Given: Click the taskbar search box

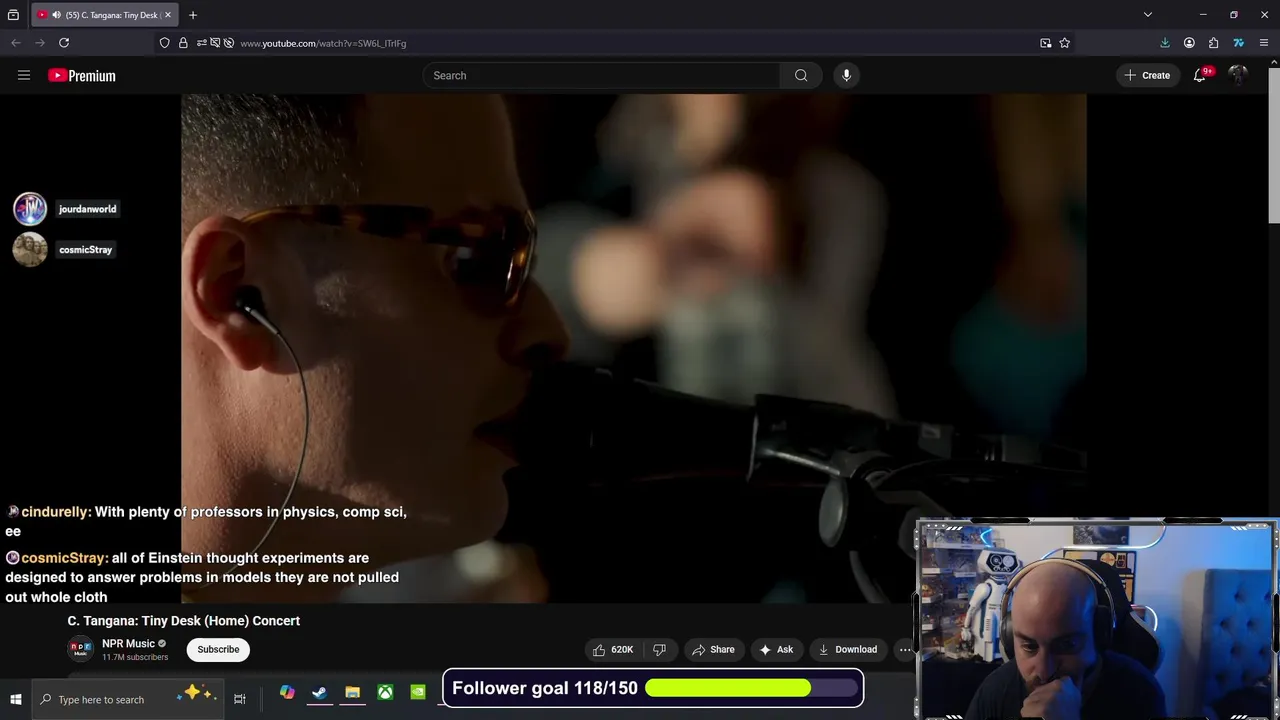Looking at the screenshot, I should click(128, 699).
